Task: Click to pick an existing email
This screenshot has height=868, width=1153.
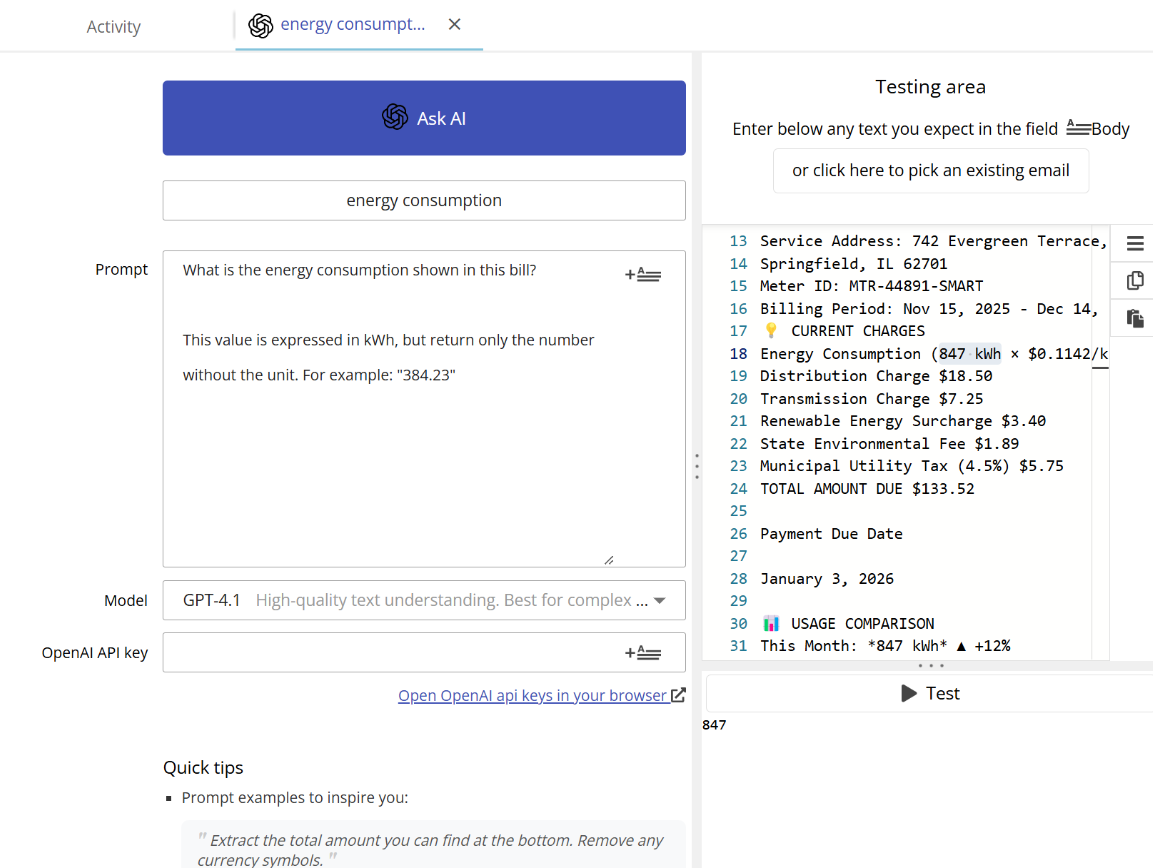Action: tap(930, 170)
